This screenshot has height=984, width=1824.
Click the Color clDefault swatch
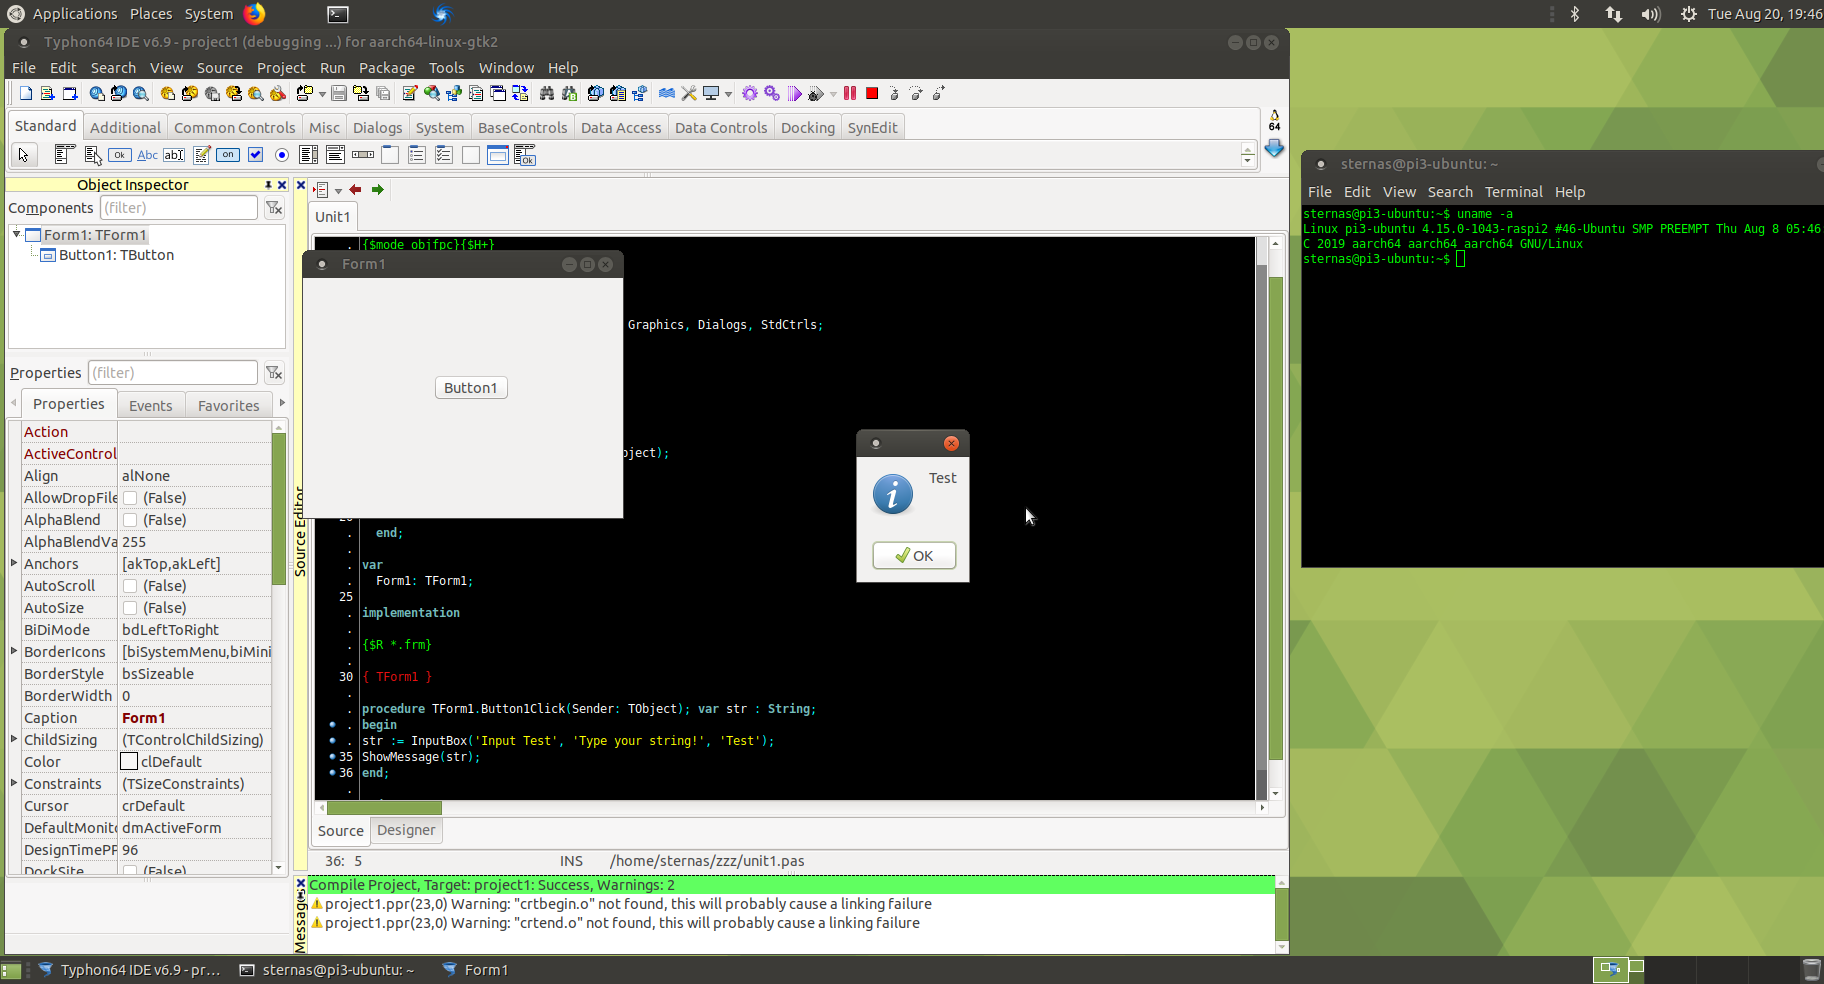(x=129, y=762)
